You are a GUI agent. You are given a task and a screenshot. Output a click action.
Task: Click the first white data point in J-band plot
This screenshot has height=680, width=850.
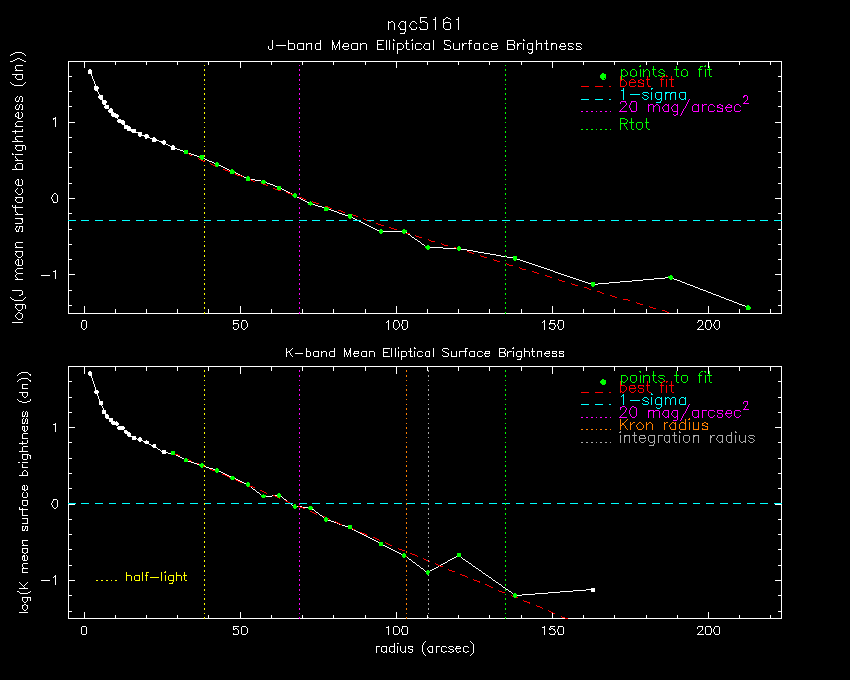(x=90, y=72)
